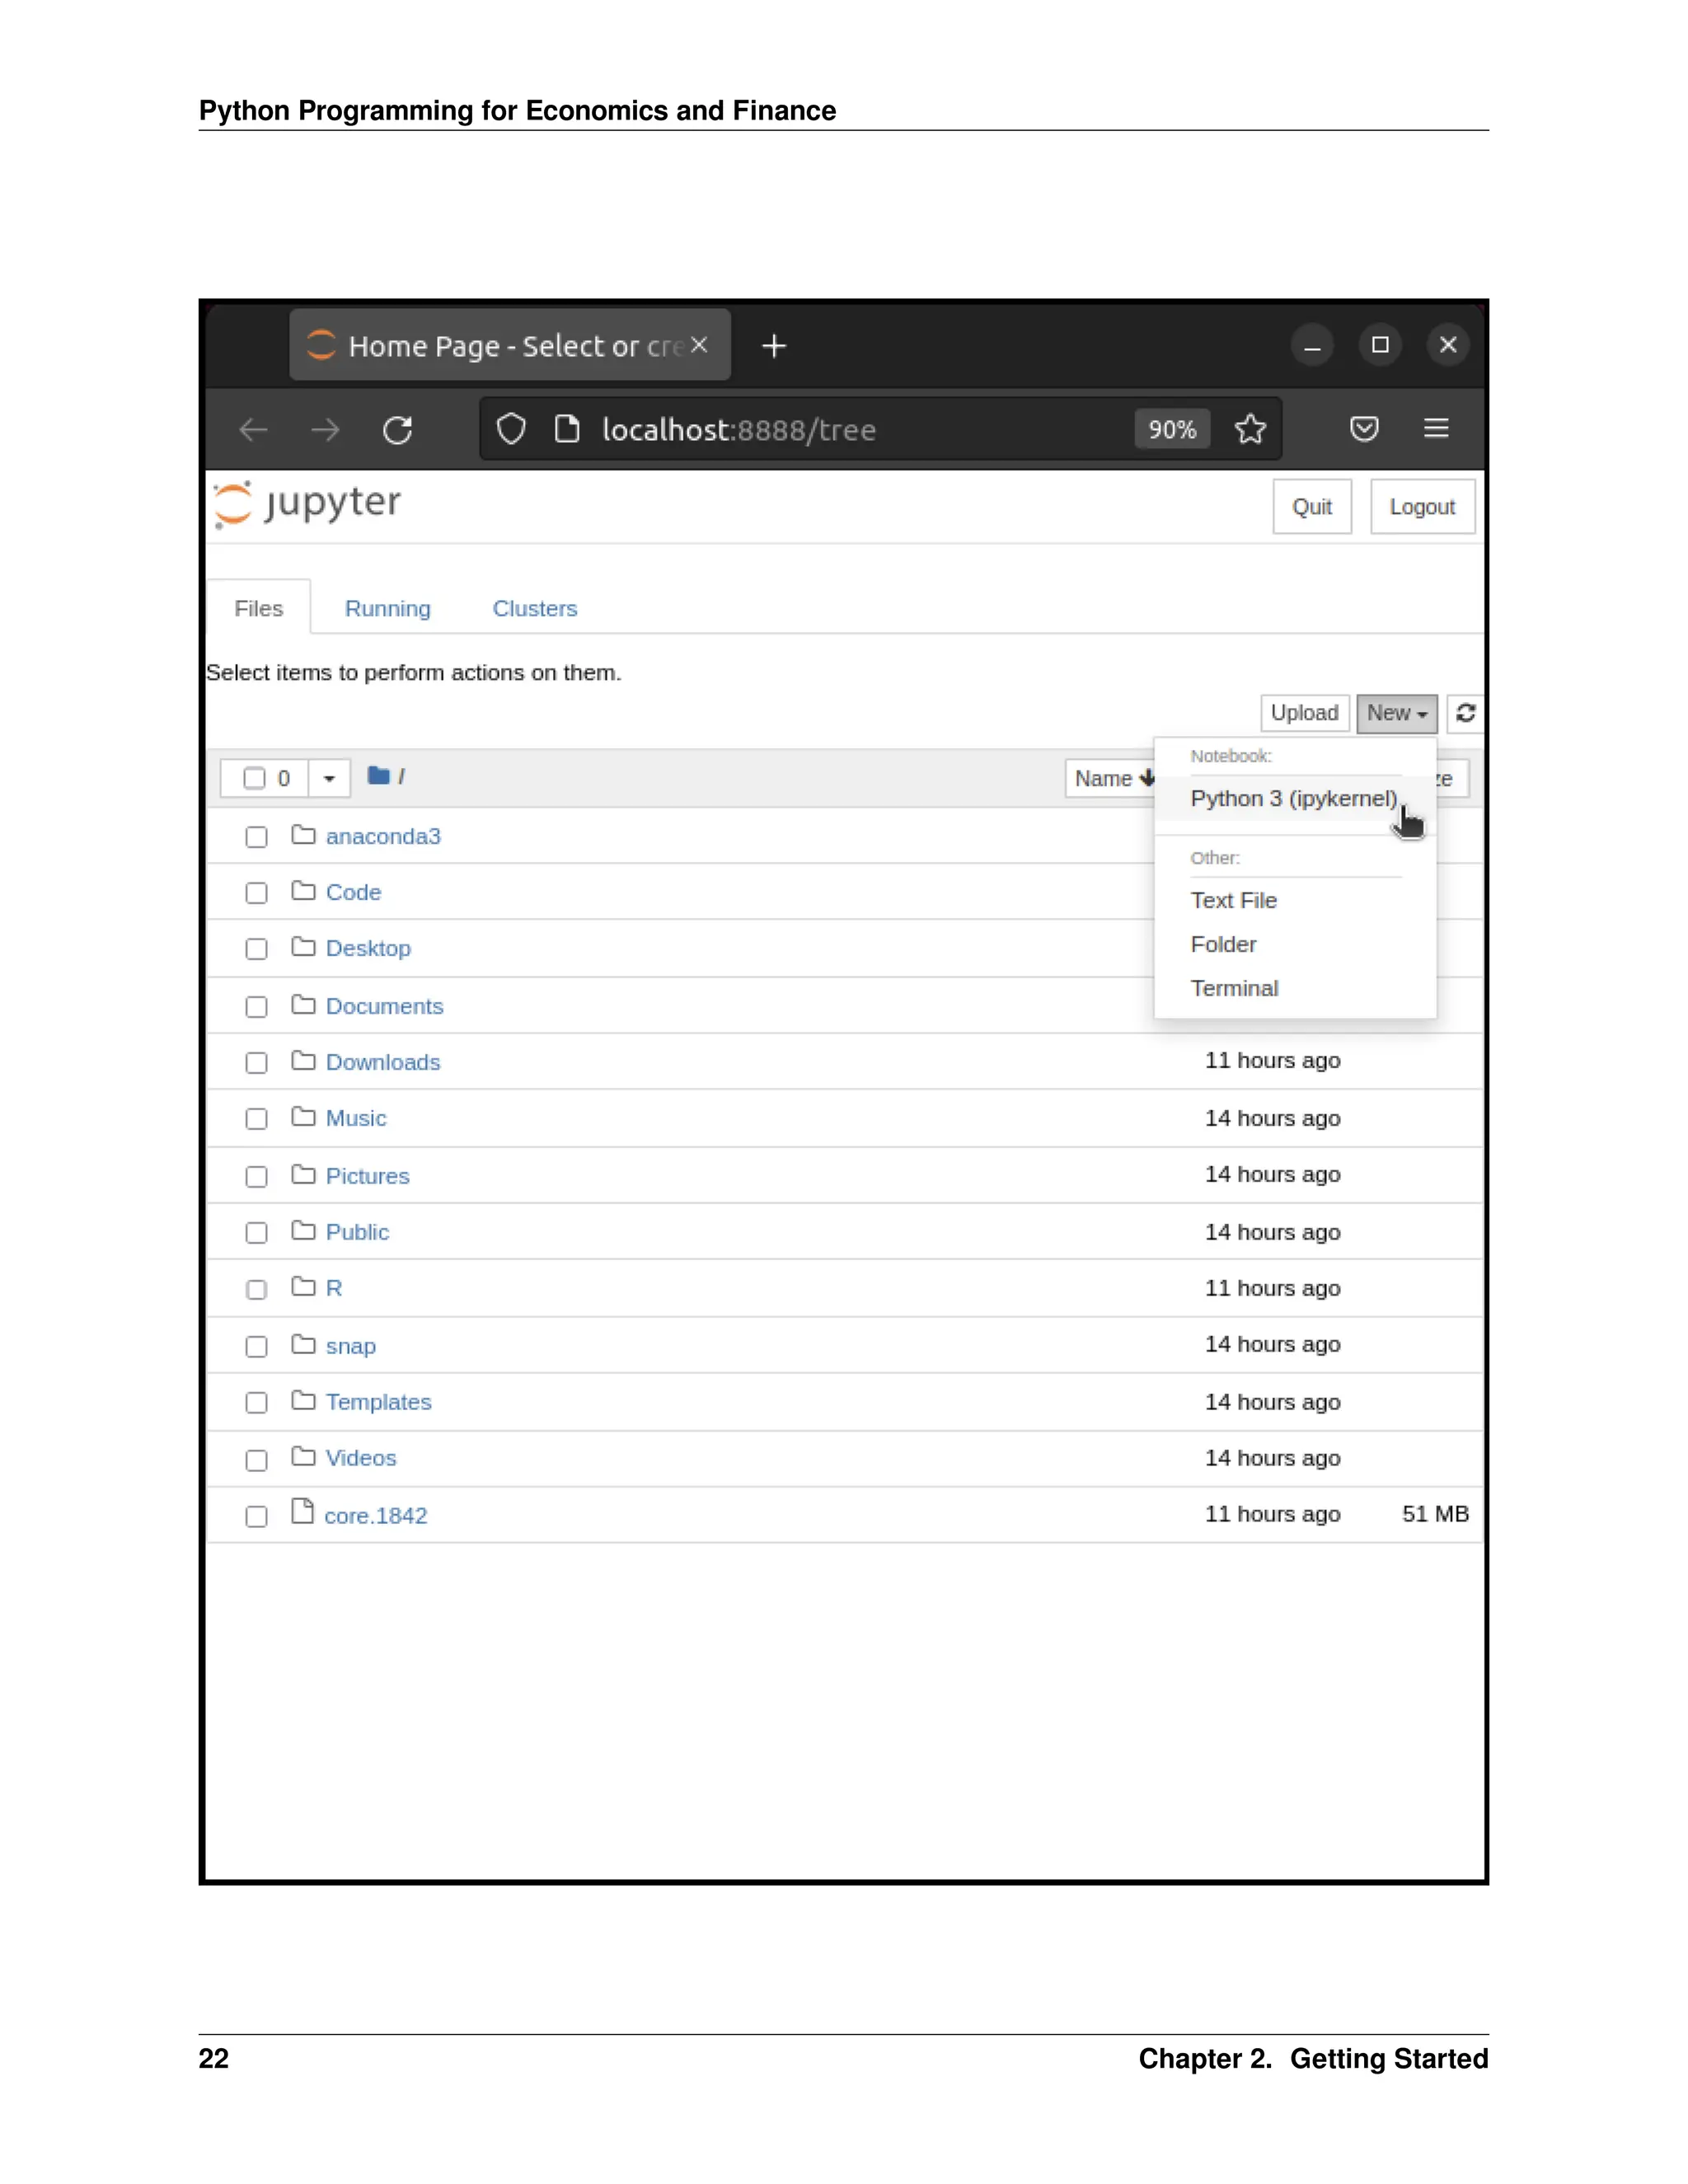Click the tracking protection shield icon
The width and height of the screenshot is (1688, 2184).
[511, 430]
